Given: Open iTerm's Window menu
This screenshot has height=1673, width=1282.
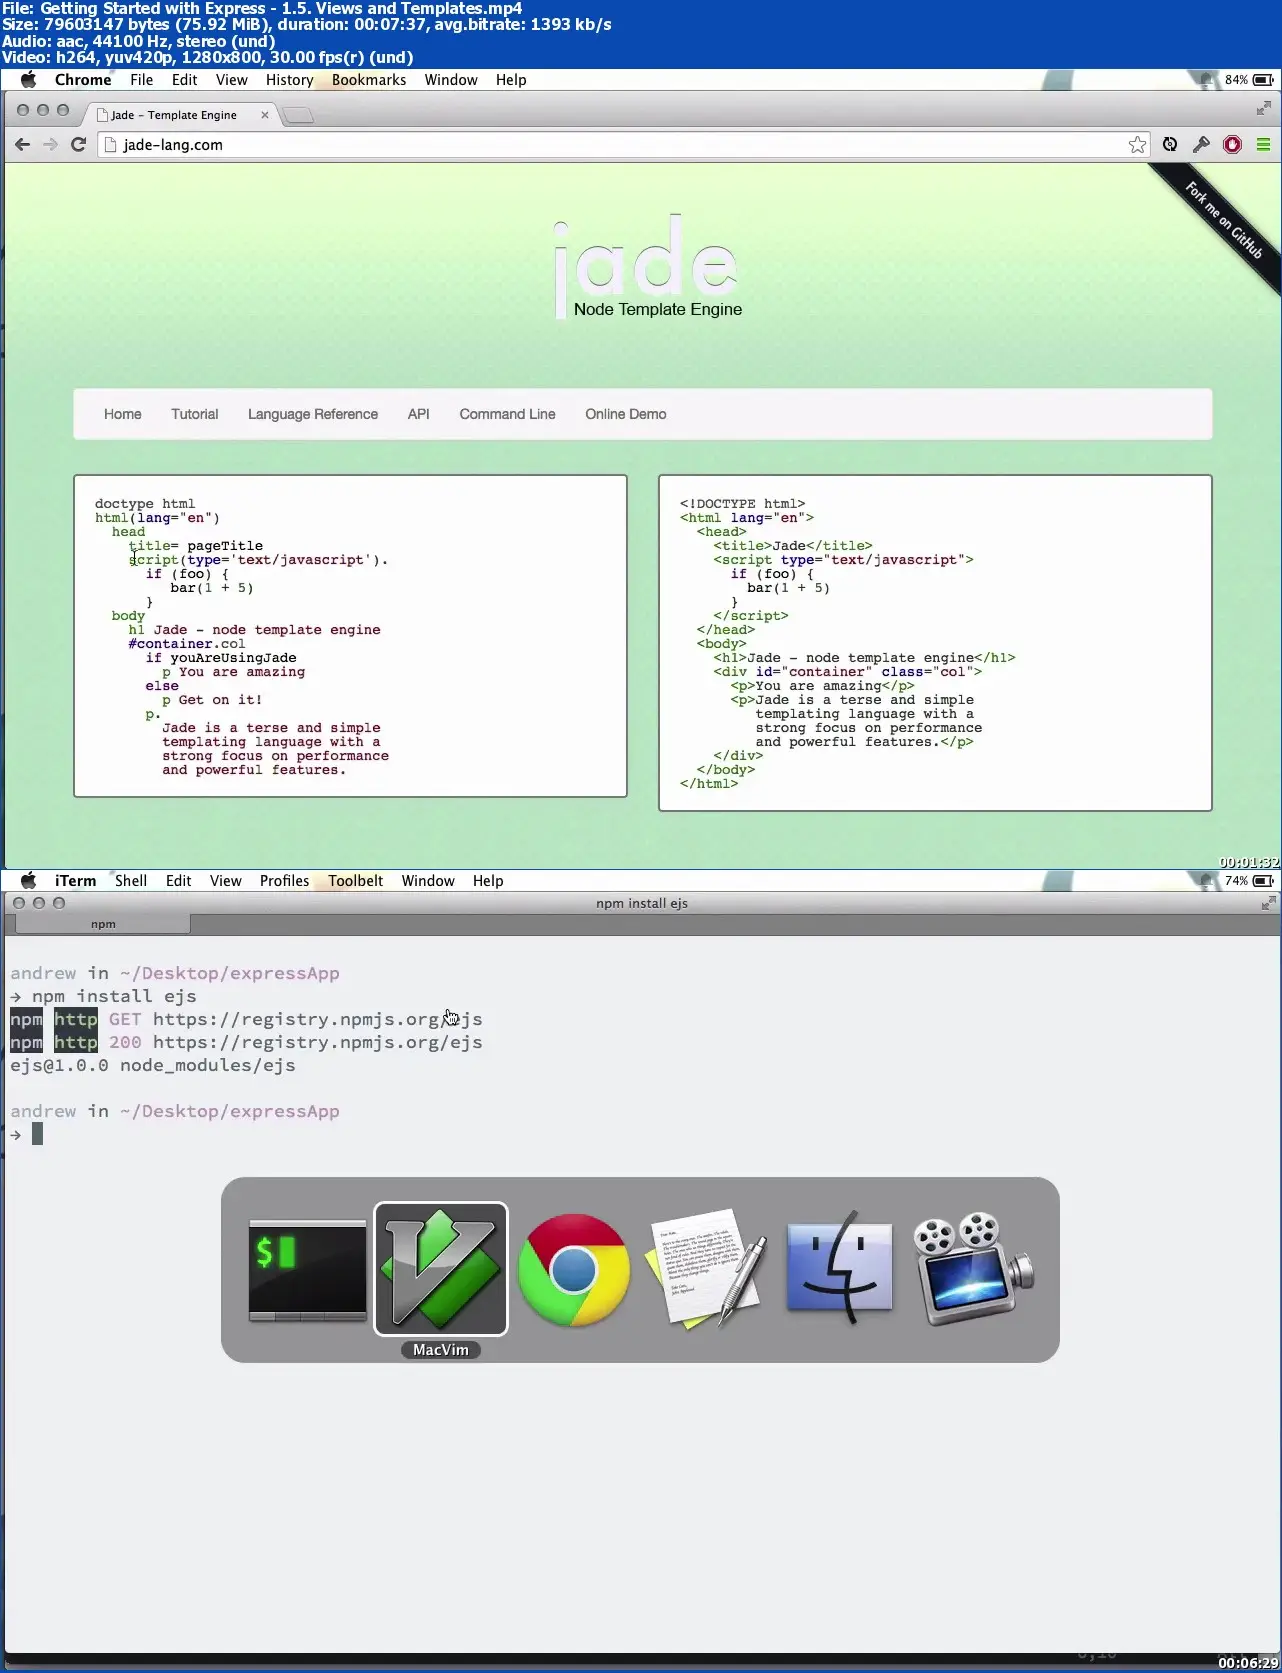Looking at the screenshot, I should [428, 881].
